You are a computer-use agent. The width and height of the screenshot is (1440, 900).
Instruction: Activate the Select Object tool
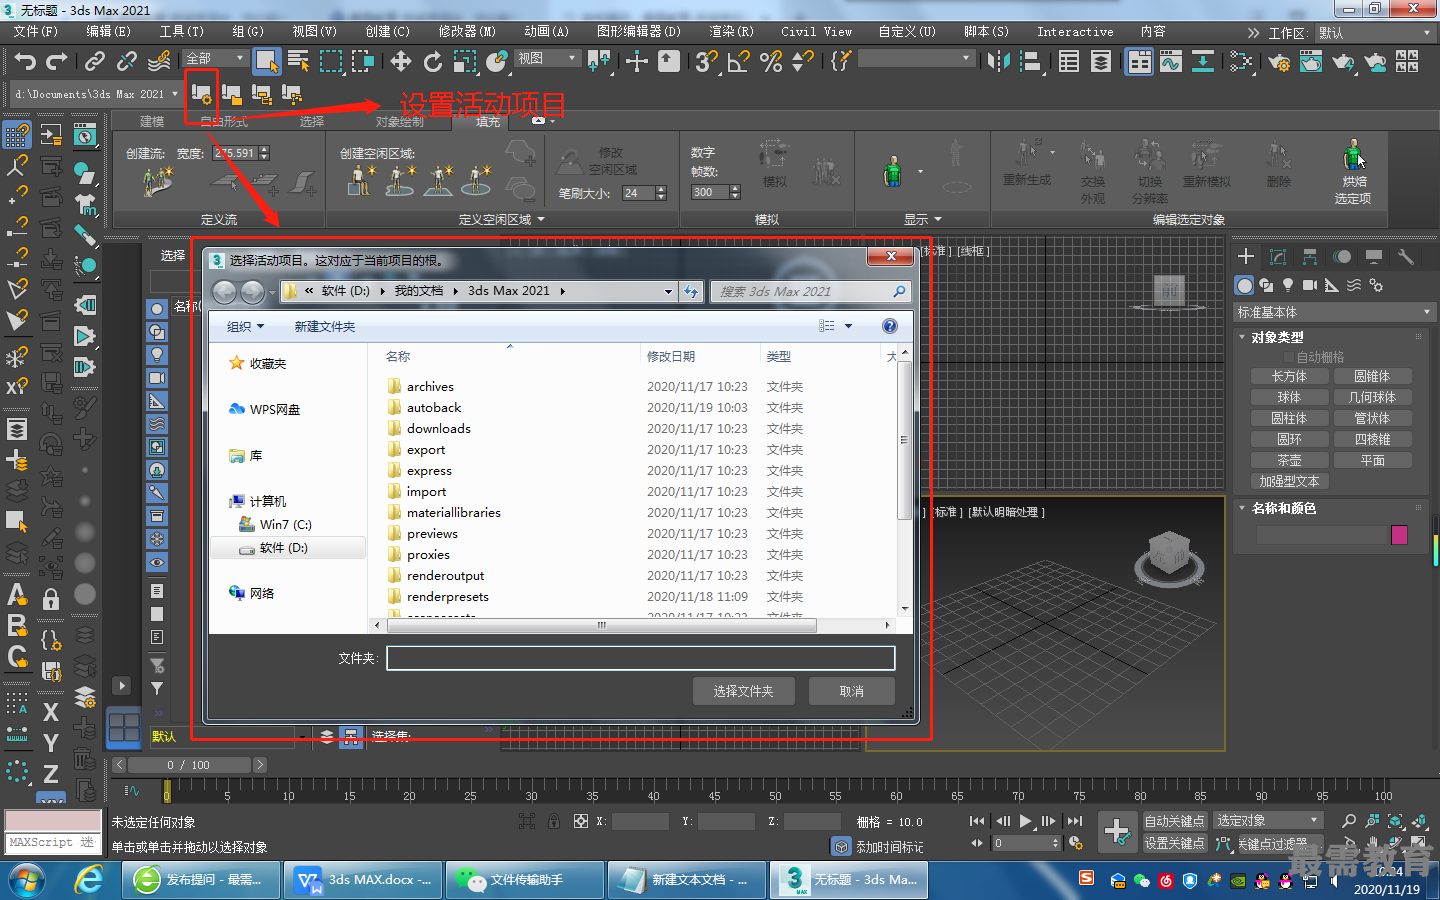266,62
